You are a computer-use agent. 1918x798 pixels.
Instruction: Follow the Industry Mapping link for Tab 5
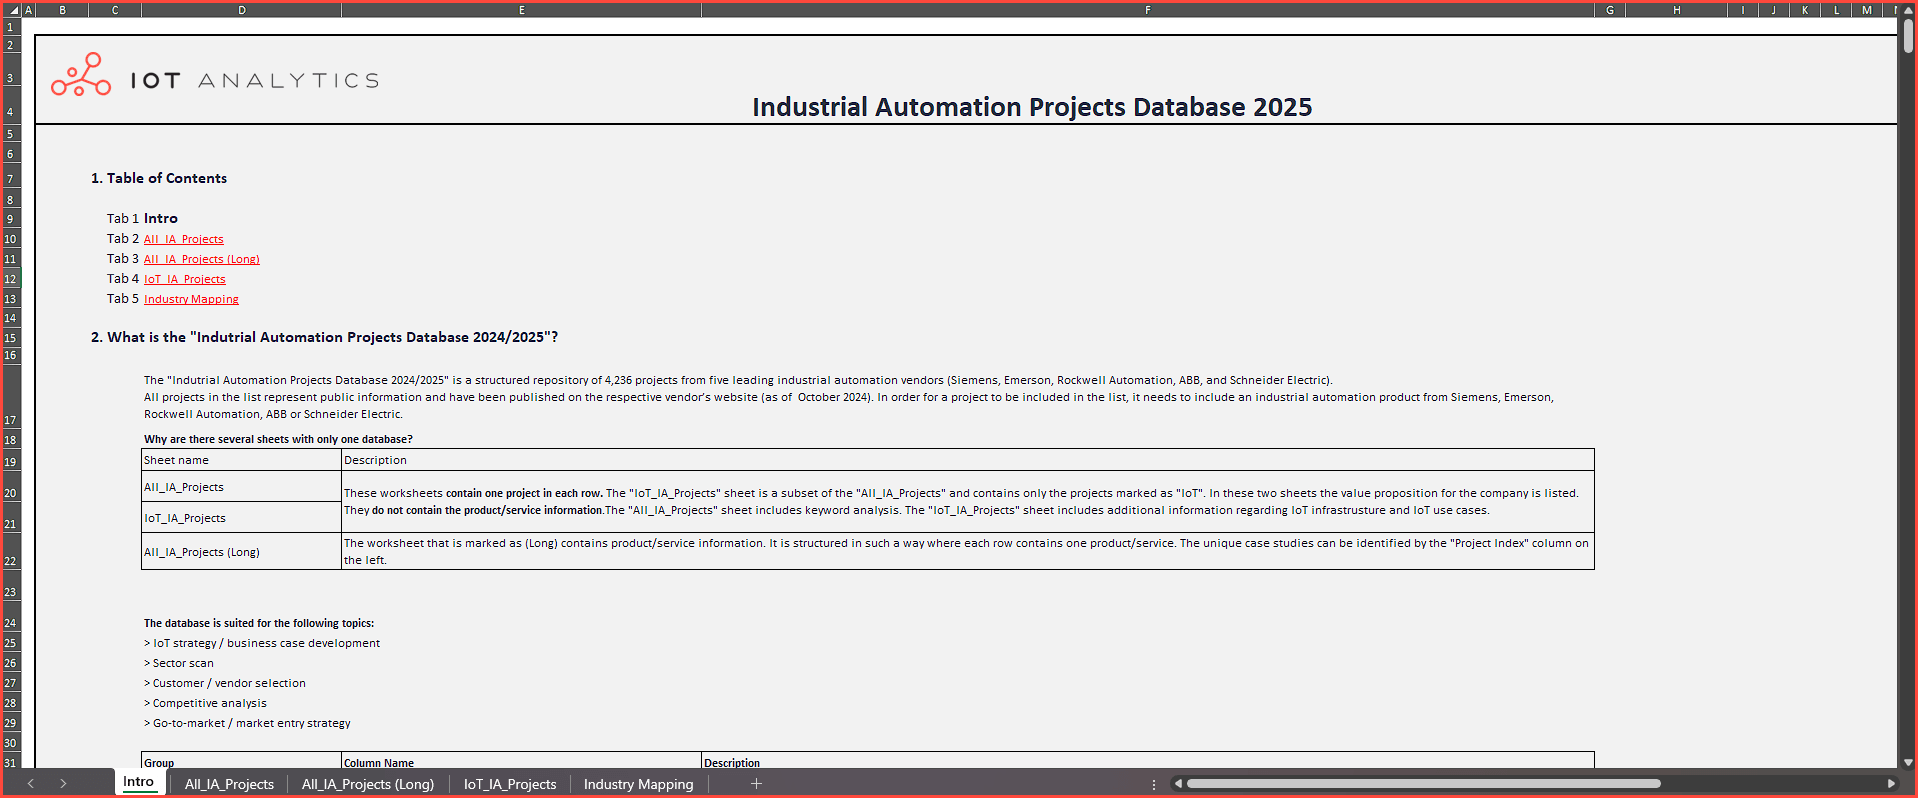click(x=191, y=299)
